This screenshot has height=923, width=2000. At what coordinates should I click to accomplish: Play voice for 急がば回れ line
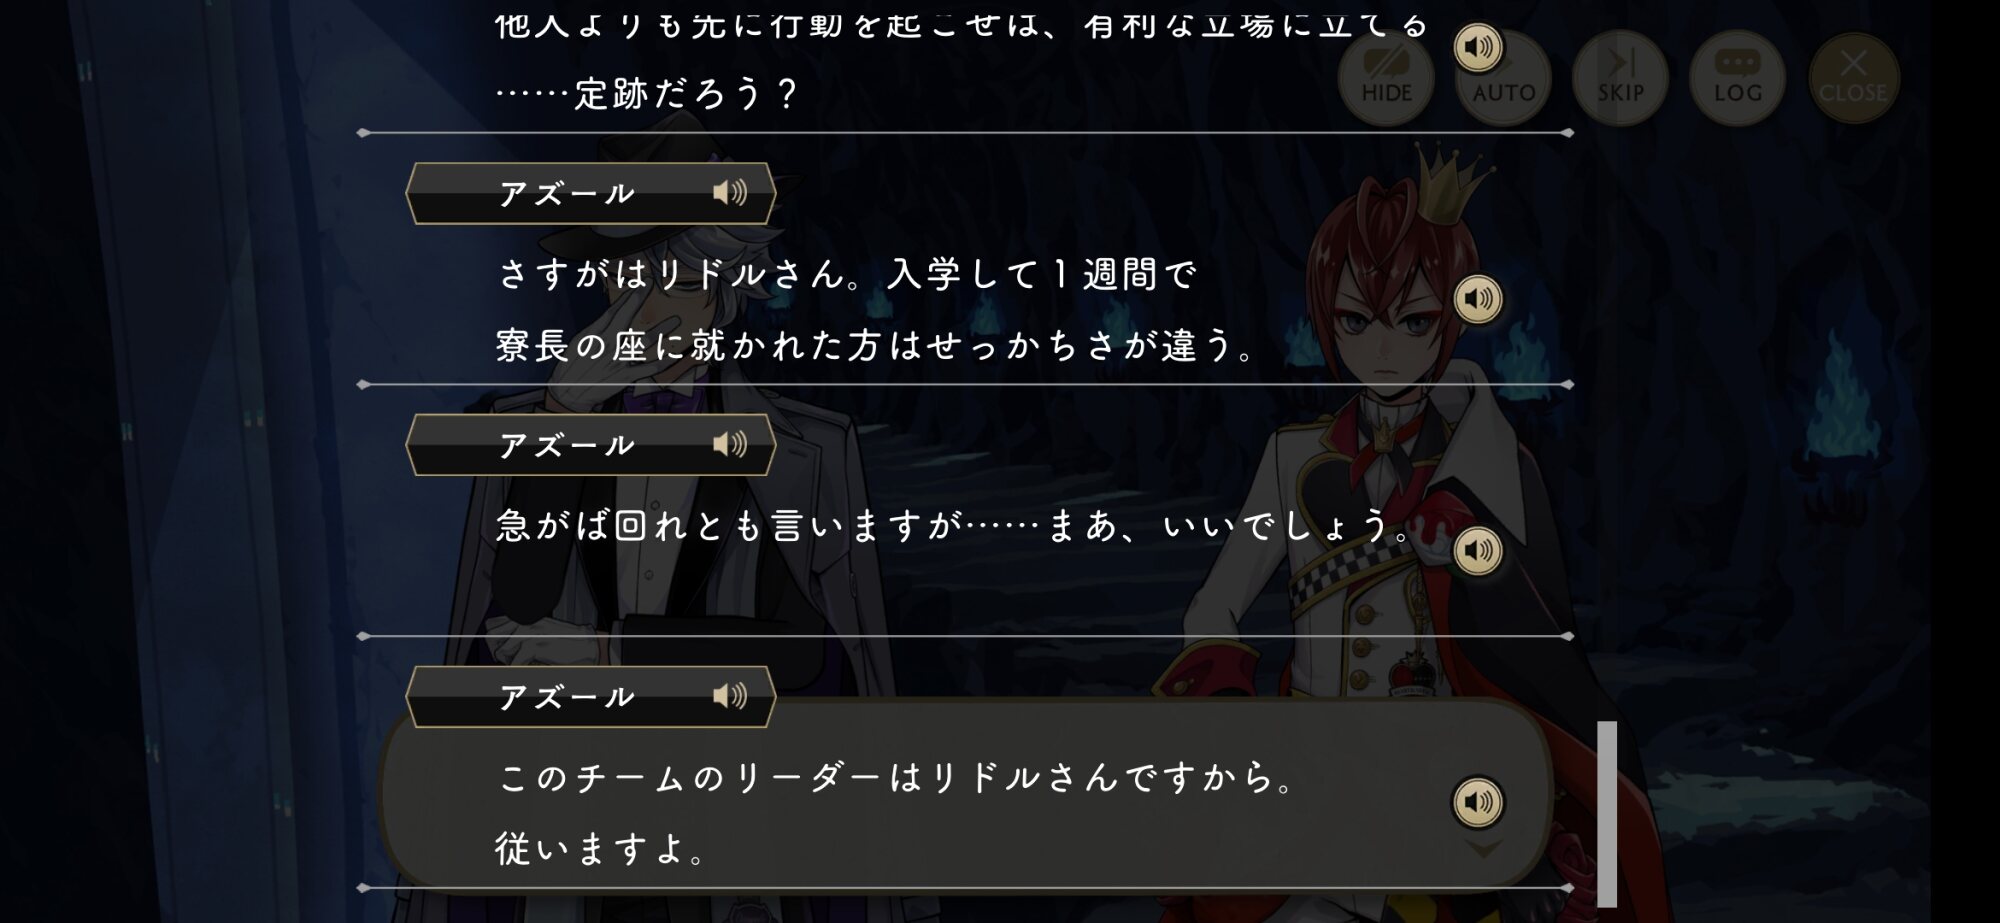pos(1478,550)
